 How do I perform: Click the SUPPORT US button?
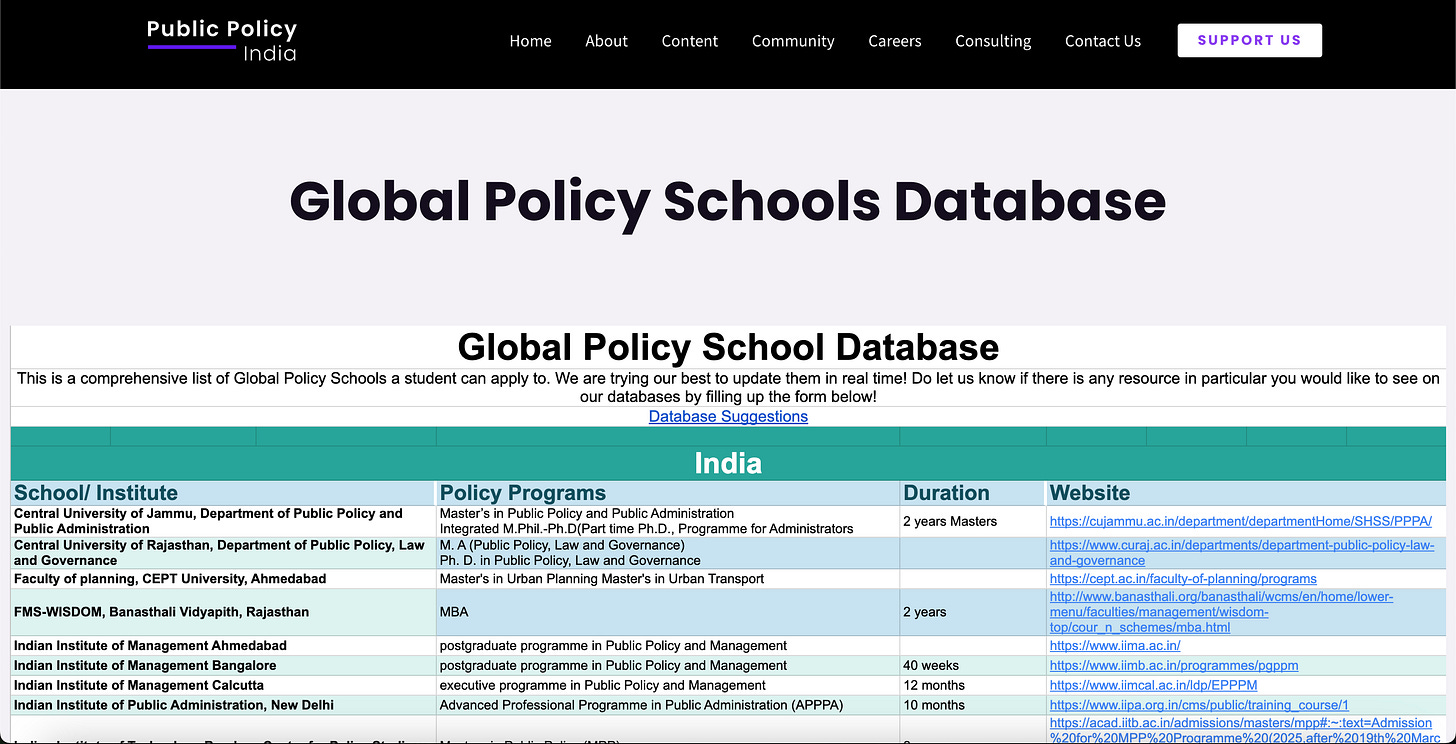[x=1249, y=40]
